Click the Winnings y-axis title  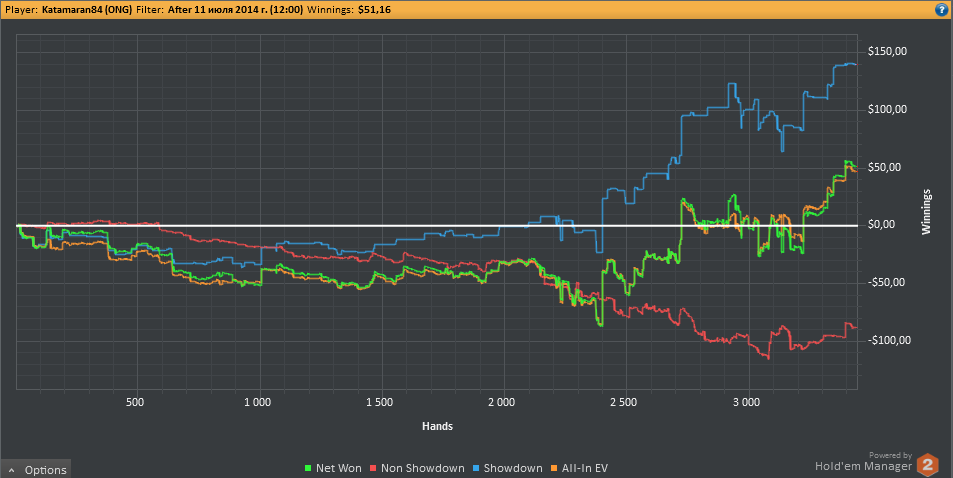click(926, 210)
